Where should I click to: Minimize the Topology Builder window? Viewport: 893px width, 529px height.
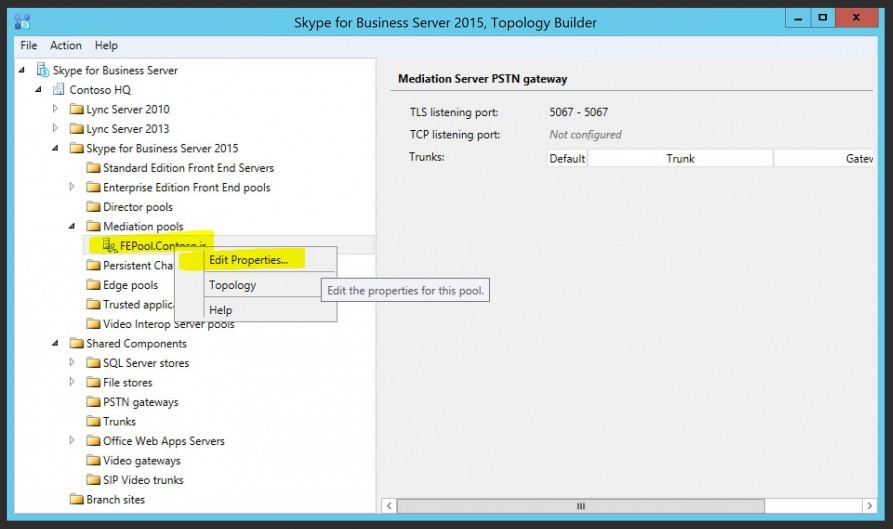point(798,18)
